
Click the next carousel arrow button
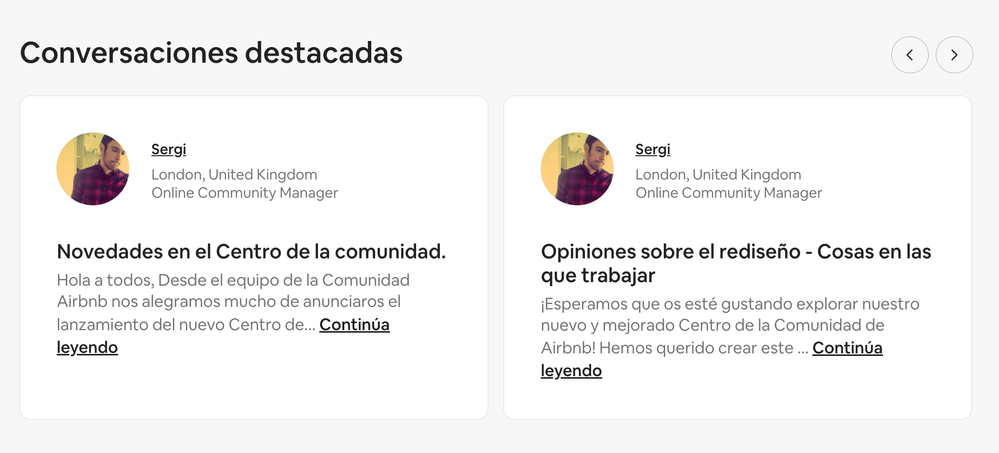[x=954, y=55]
